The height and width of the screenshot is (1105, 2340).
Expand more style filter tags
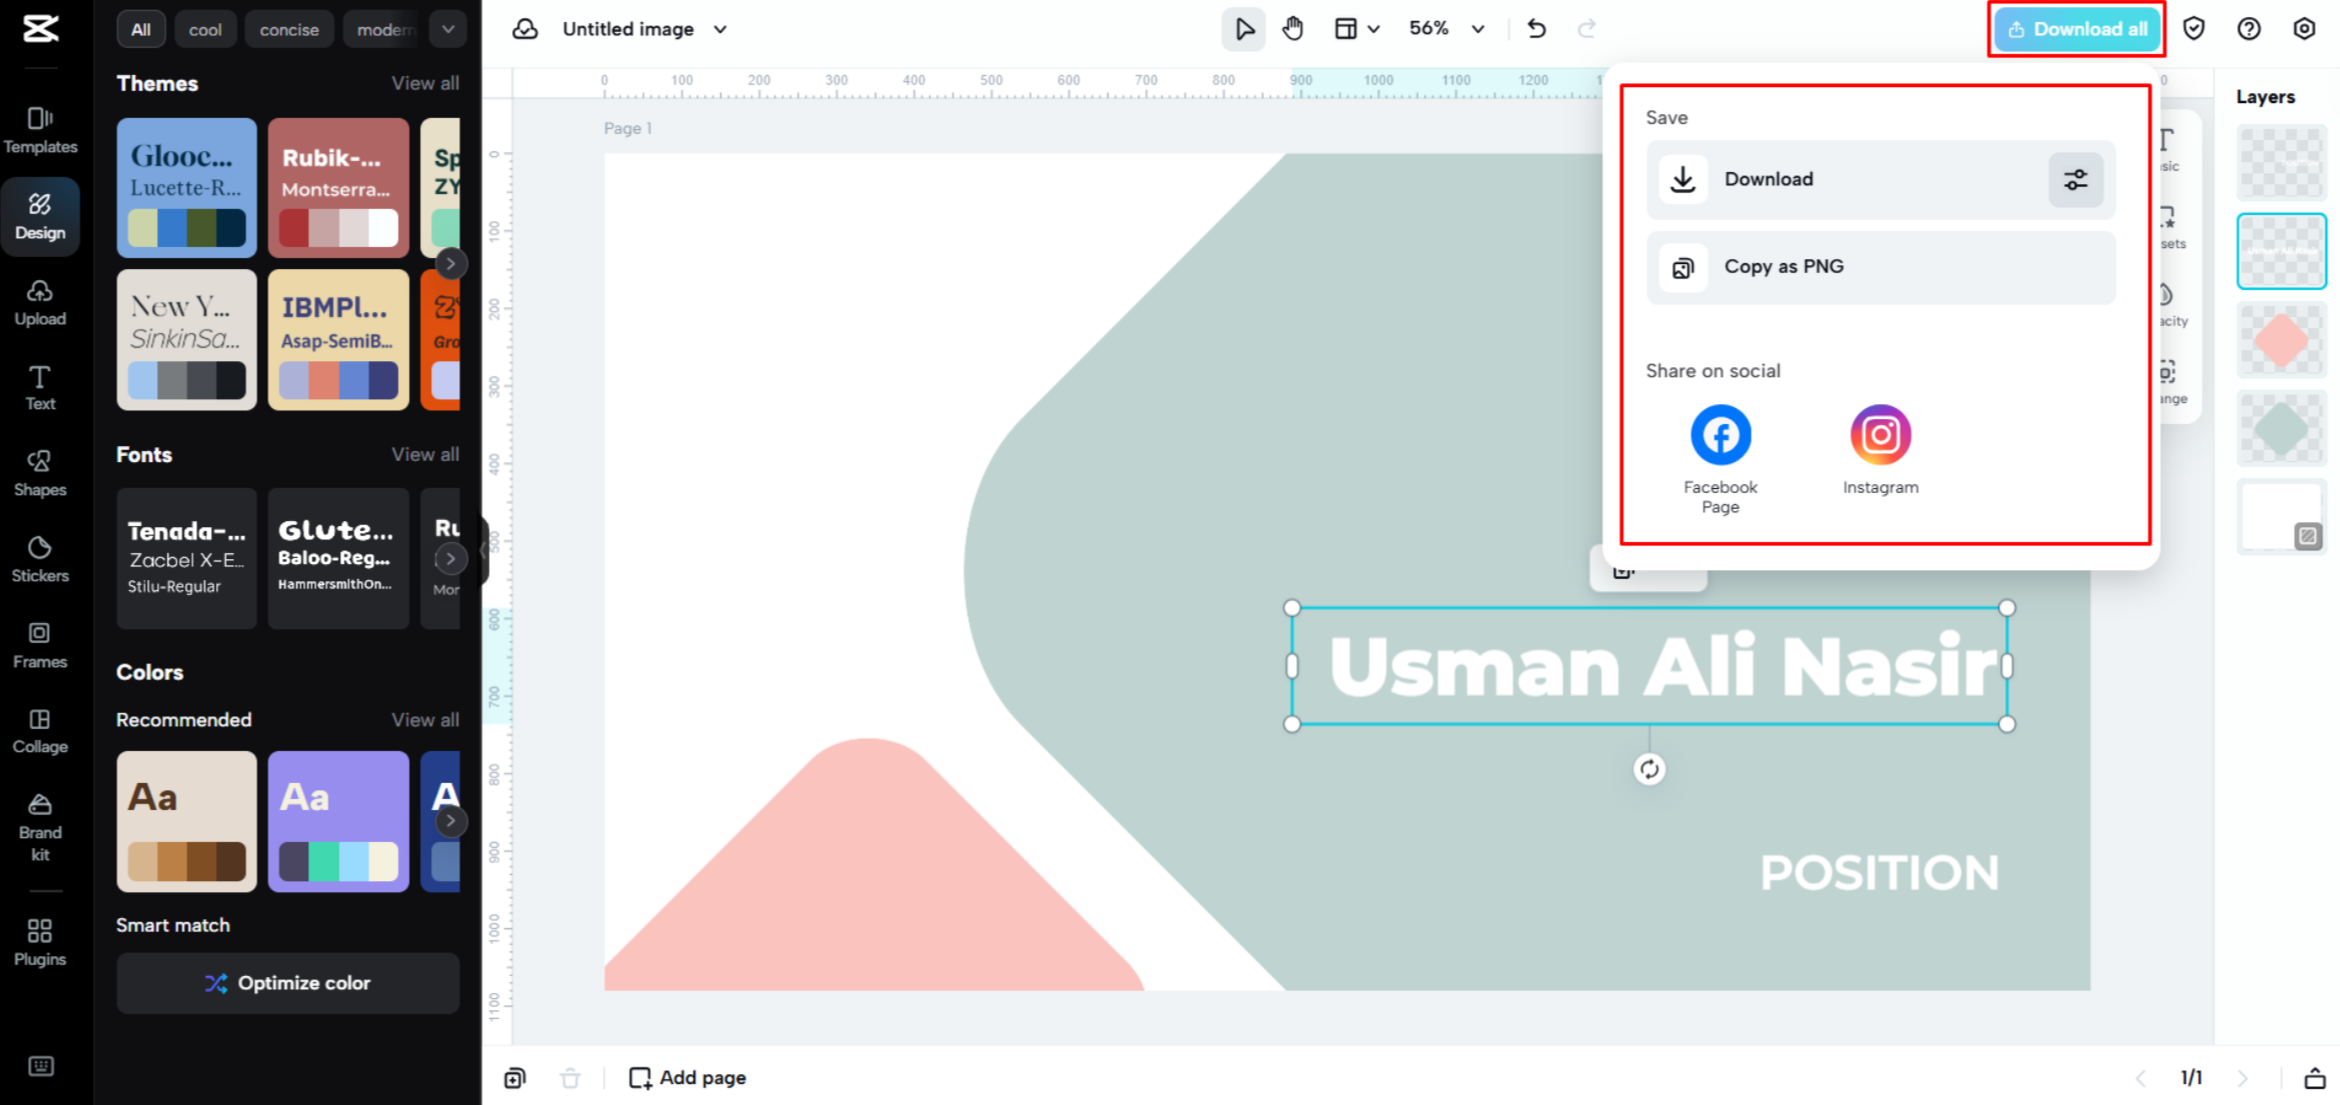coord(448,29)
